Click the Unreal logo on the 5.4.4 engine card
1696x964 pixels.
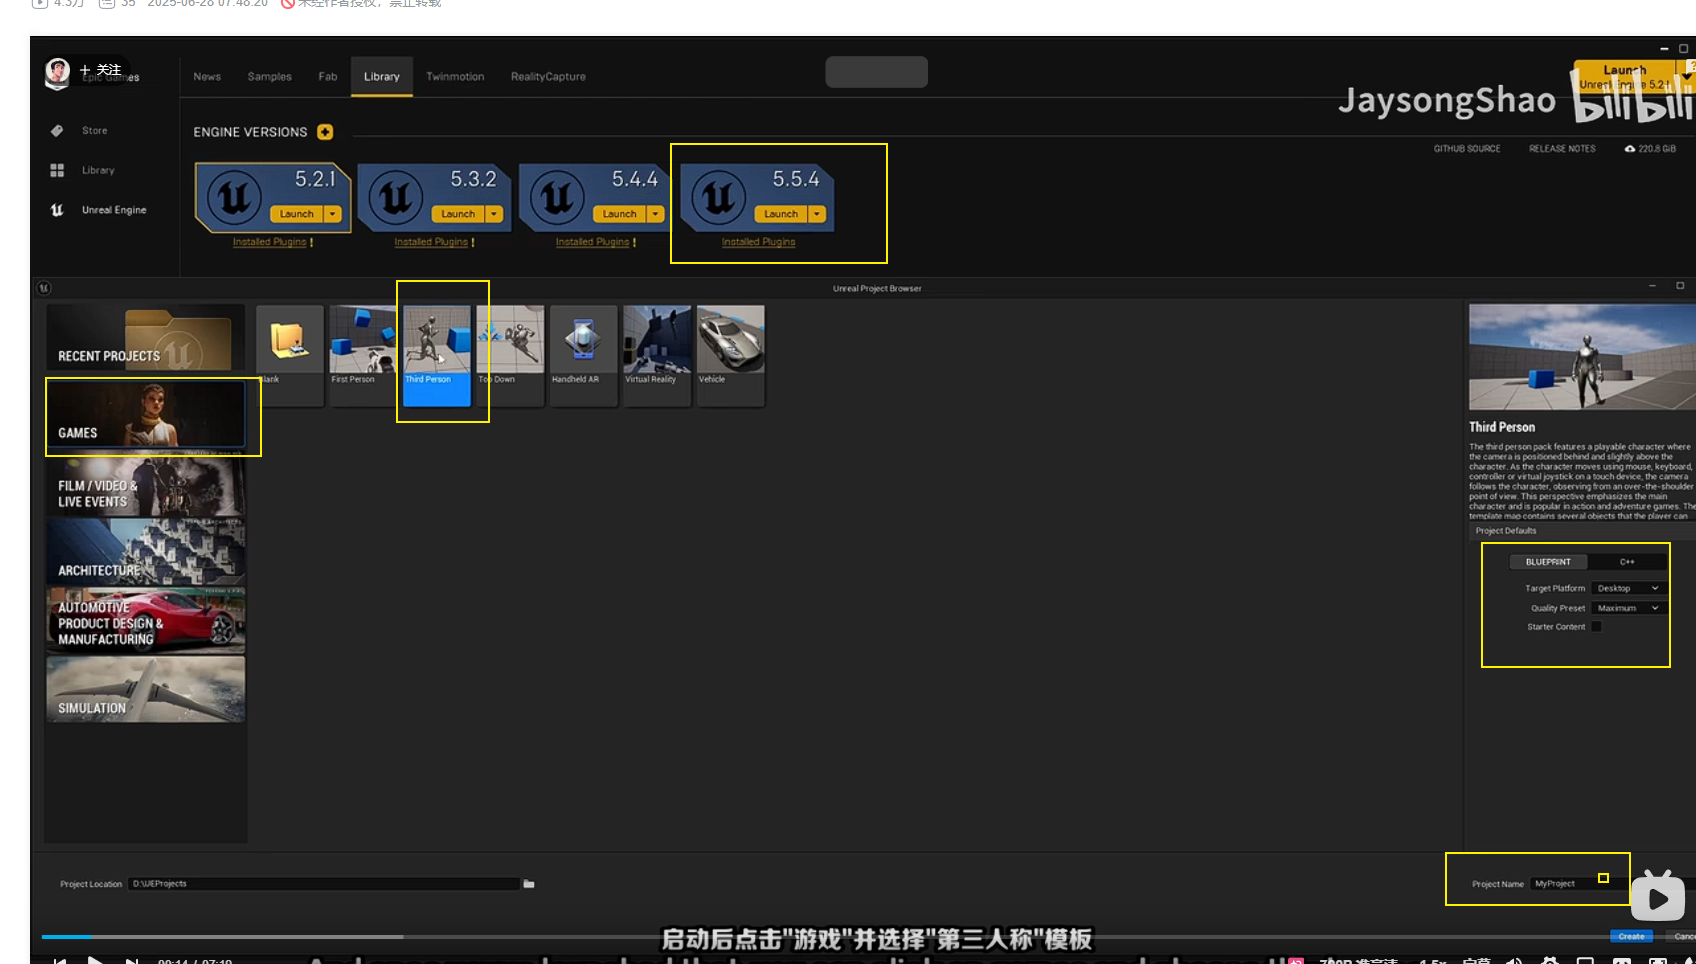tap(557, 198)
